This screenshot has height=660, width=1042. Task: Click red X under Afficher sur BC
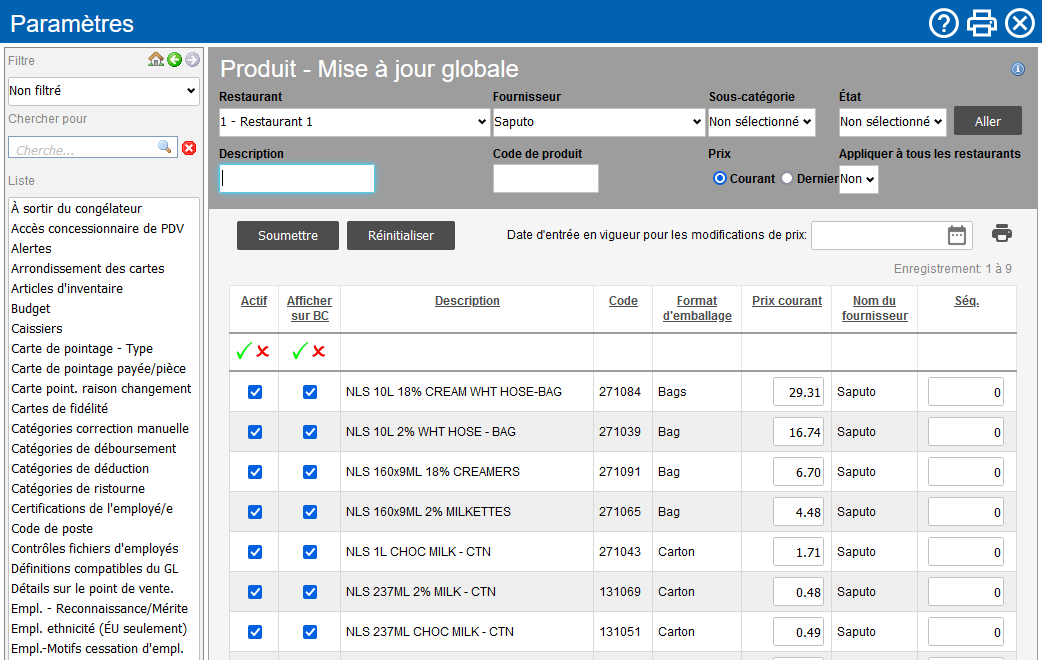pyautogui.click(x=319, y=351)
